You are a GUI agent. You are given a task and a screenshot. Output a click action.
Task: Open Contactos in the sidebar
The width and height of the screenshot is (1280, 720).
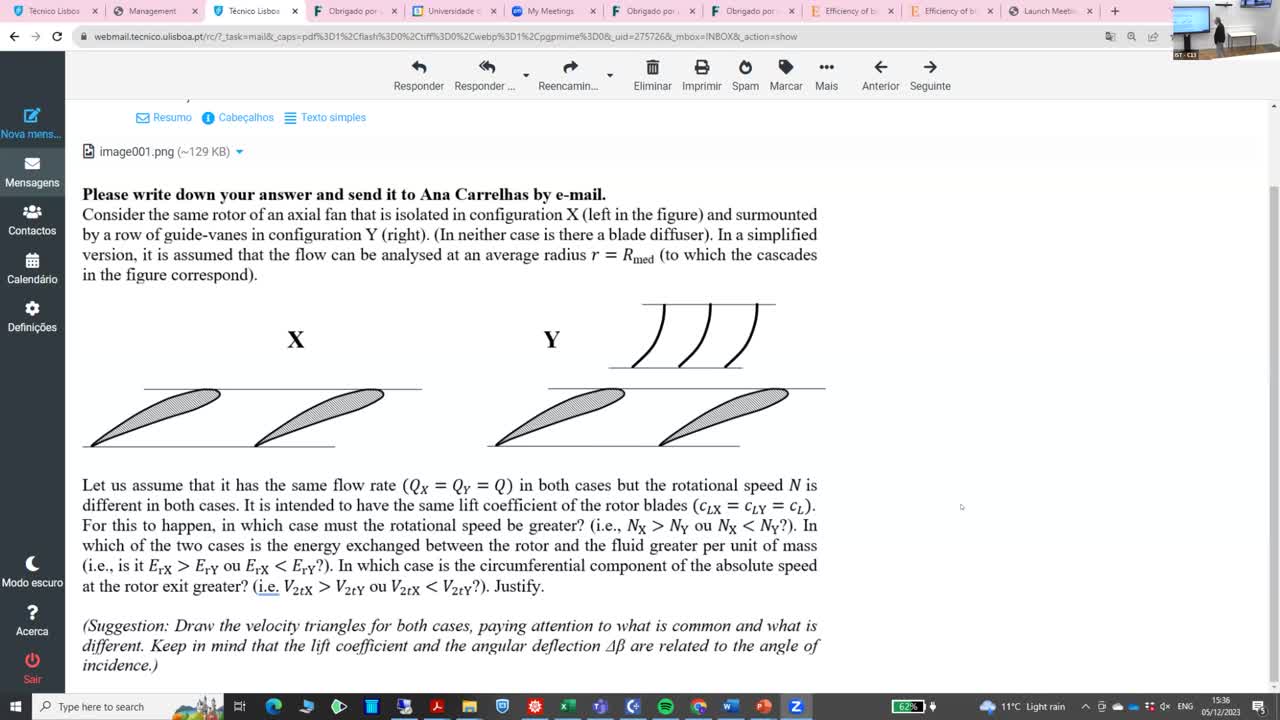click(32, 220)
